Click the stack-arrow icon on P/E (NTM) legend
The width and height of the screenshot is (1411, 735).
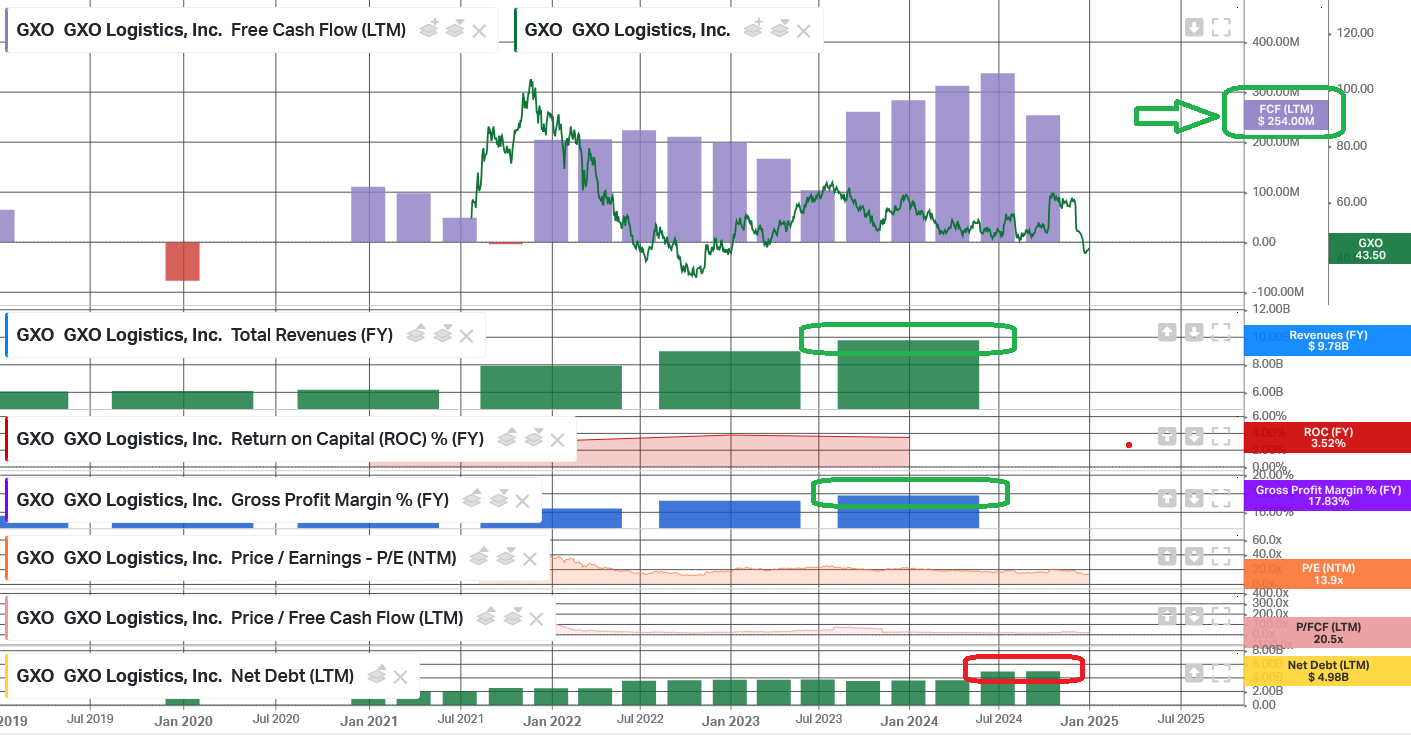click(x=505, y=556)
